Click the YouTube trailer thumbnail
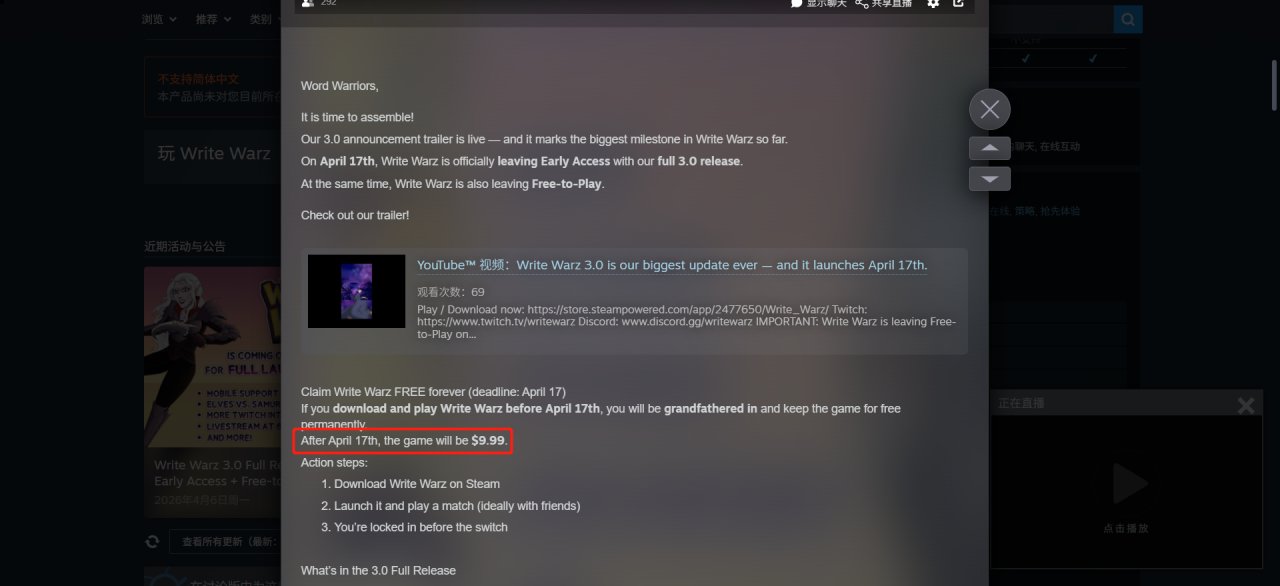Image resolution: width=1280 pixels, height=586 pixels. coord(356,291)
